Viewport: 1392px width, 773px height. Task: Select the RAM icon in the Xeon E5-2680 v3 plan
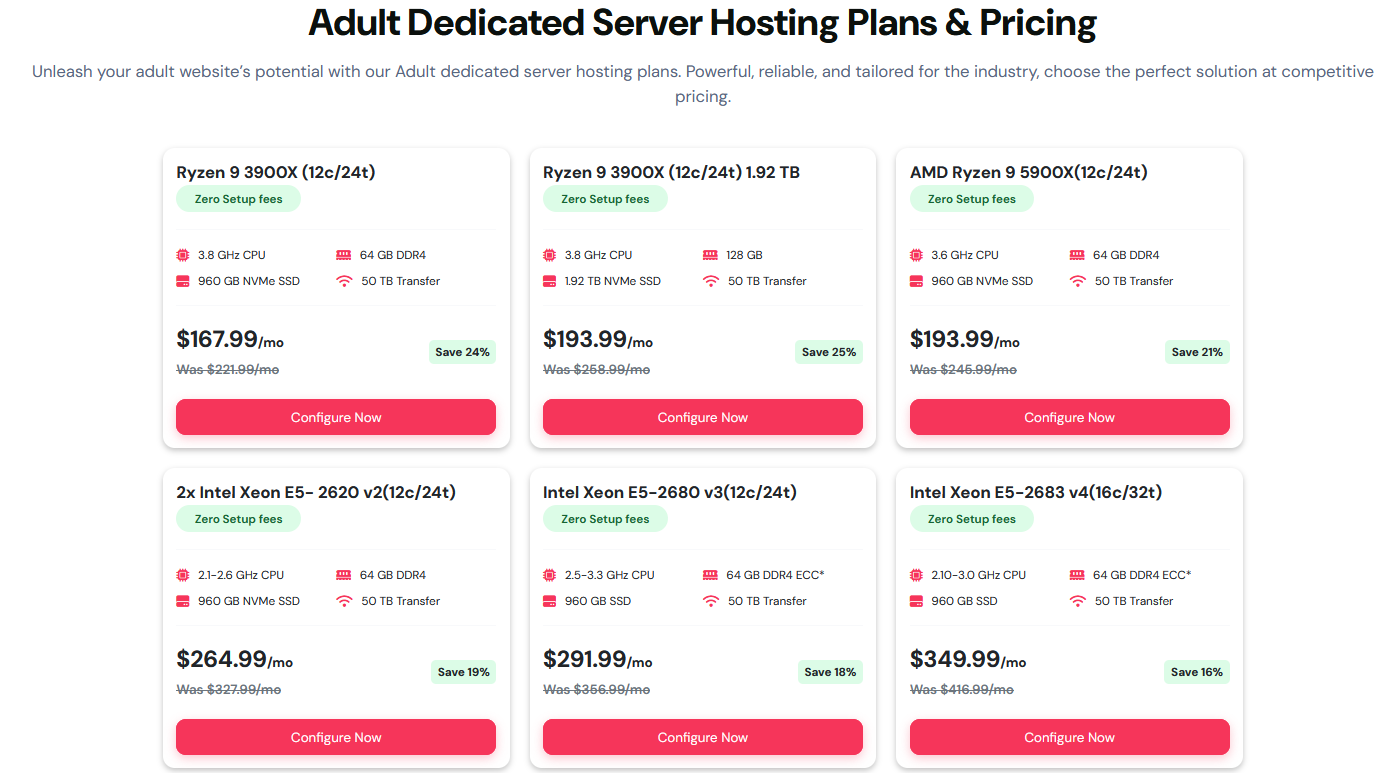point(711,575)
